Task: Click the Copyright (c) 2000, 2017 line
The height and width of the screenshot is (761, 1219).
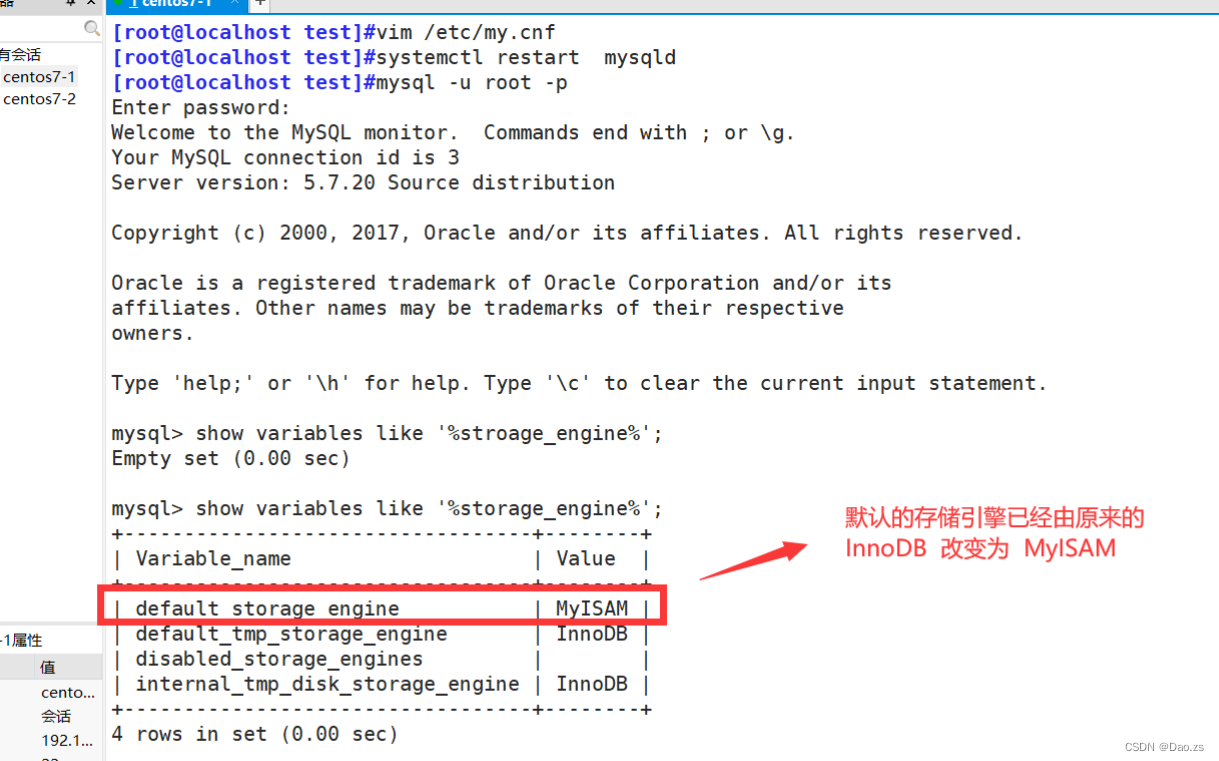Action: tap(567, 233)
